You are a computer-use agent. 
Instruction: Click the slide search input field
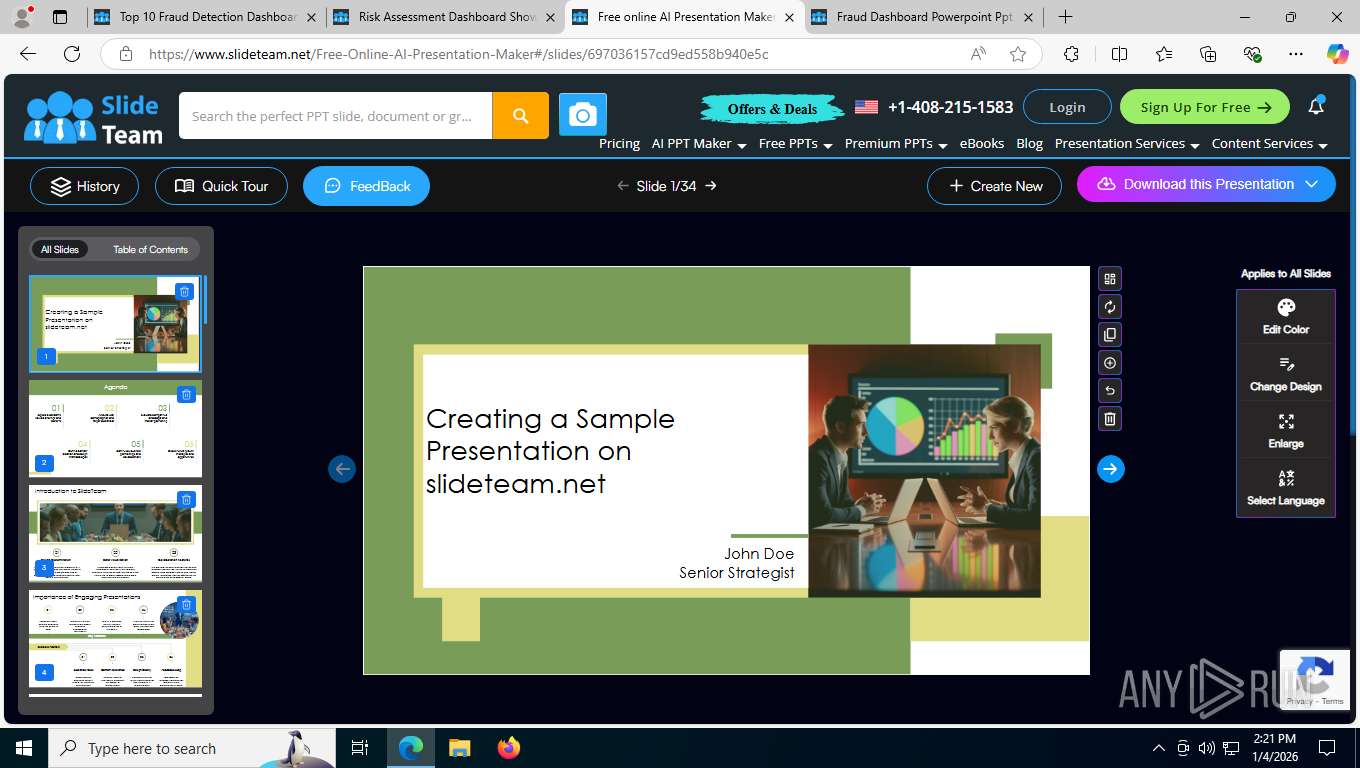335,116
